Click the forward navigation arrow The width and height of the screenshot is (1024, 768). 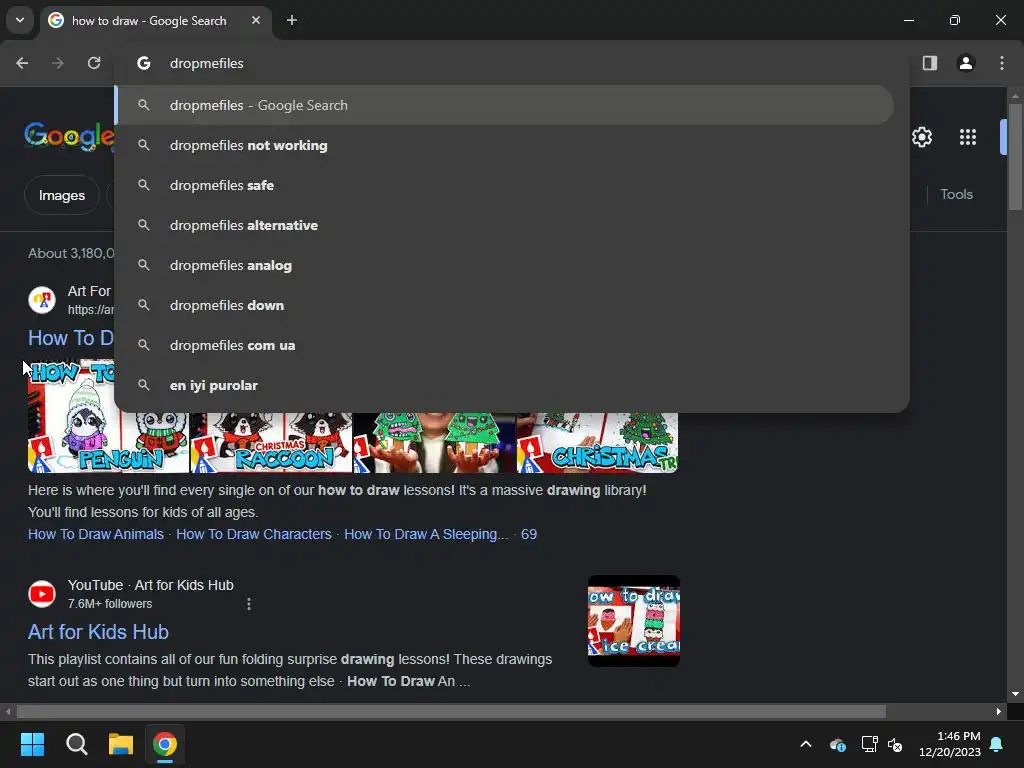pyautogui.click(x=58, y=63)
